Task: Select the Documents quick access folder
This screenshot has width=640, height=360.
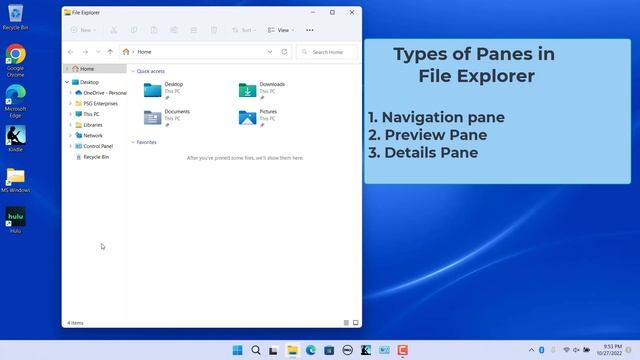Action: point(167,118)
